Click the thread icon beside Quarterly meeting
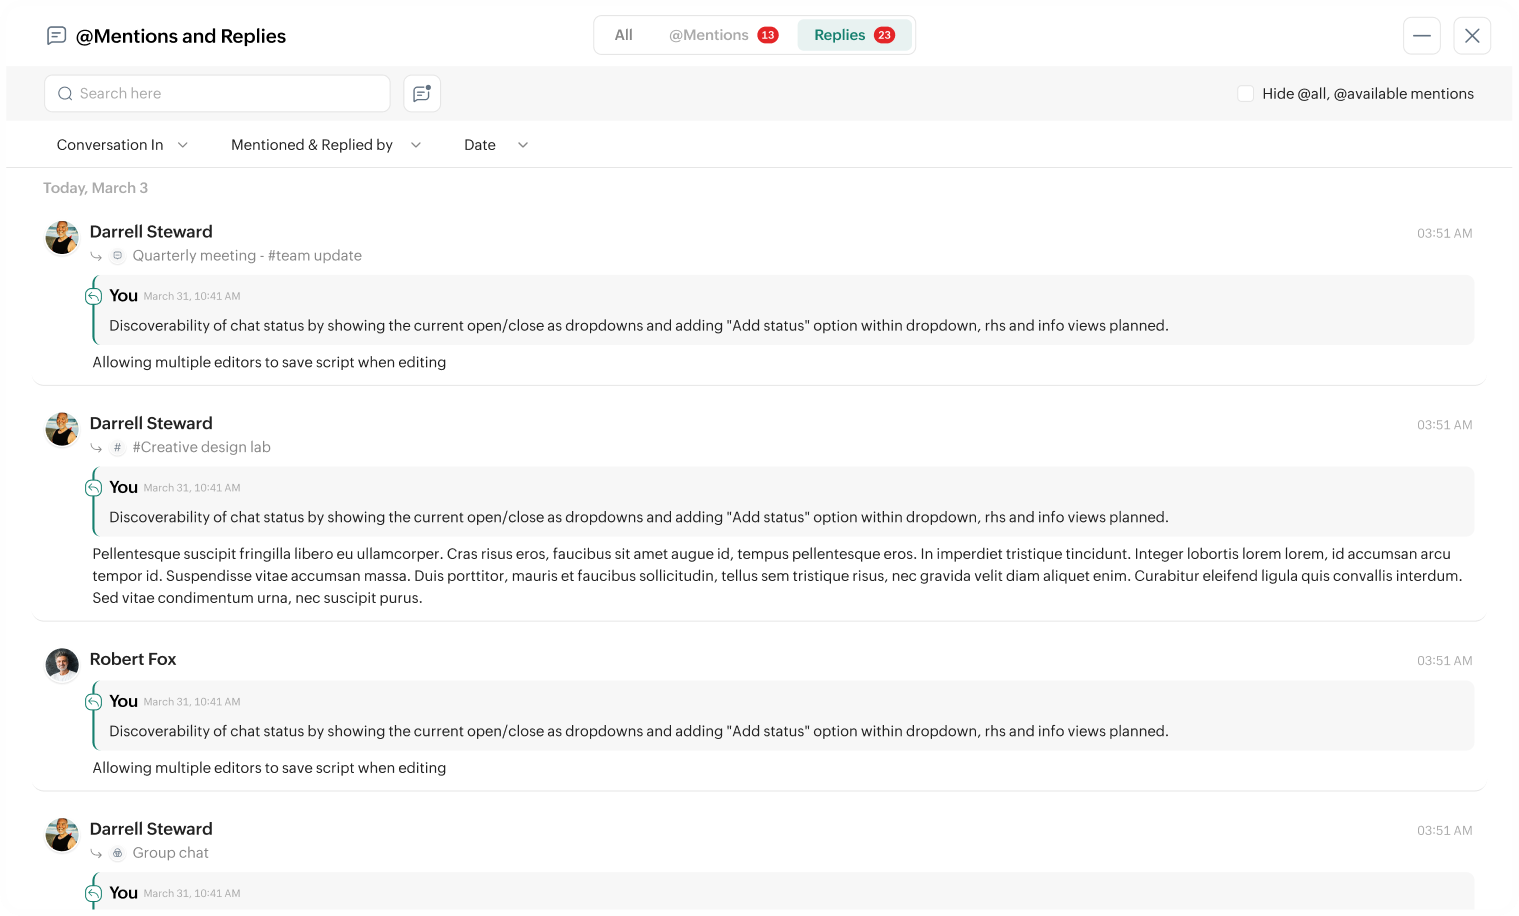The width and height of the screenshot is (1519, 916). (x=117, y=256)
